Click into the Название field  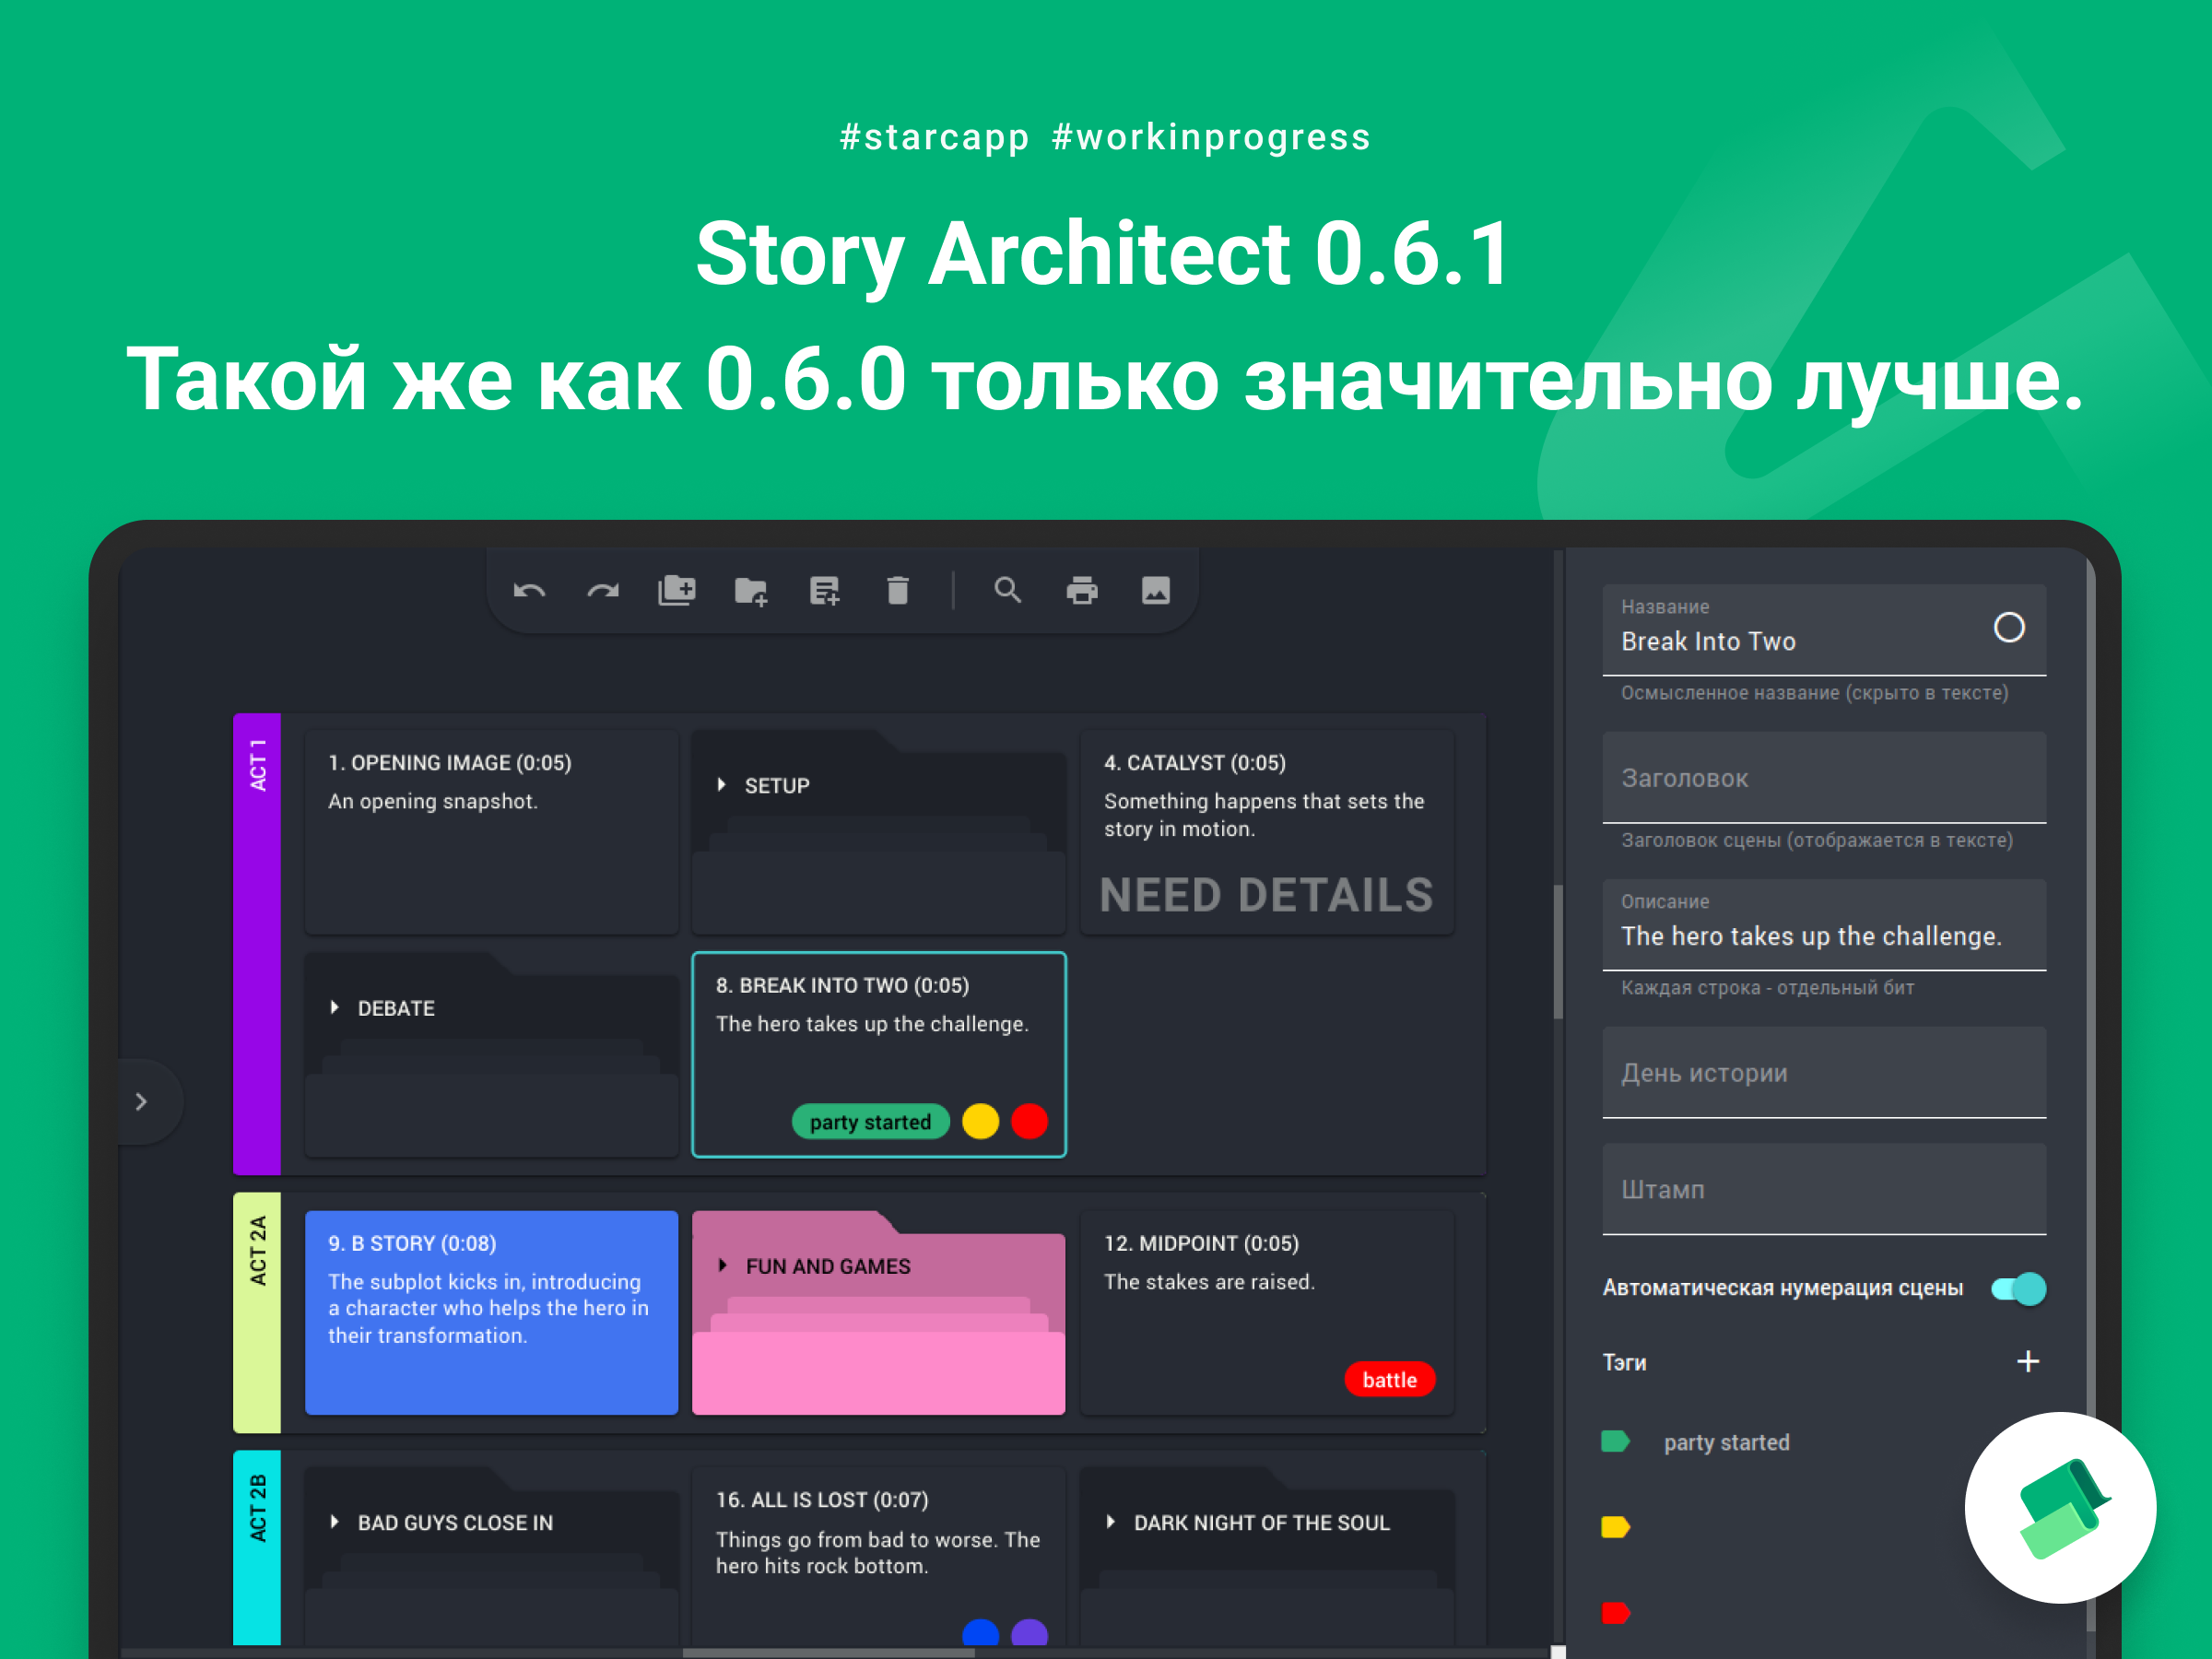[1824, 630]
